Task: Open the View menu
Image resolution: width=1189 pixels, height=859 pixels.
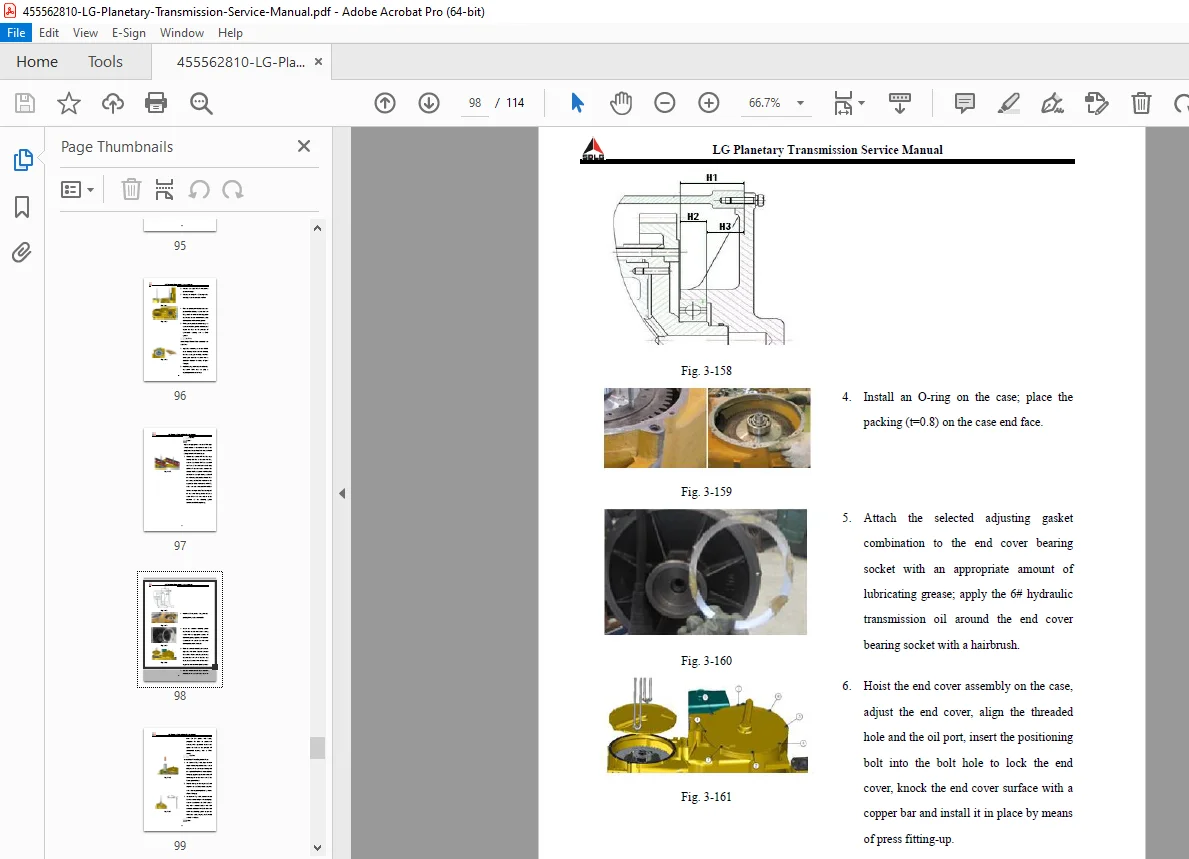Action: [85, 33]
